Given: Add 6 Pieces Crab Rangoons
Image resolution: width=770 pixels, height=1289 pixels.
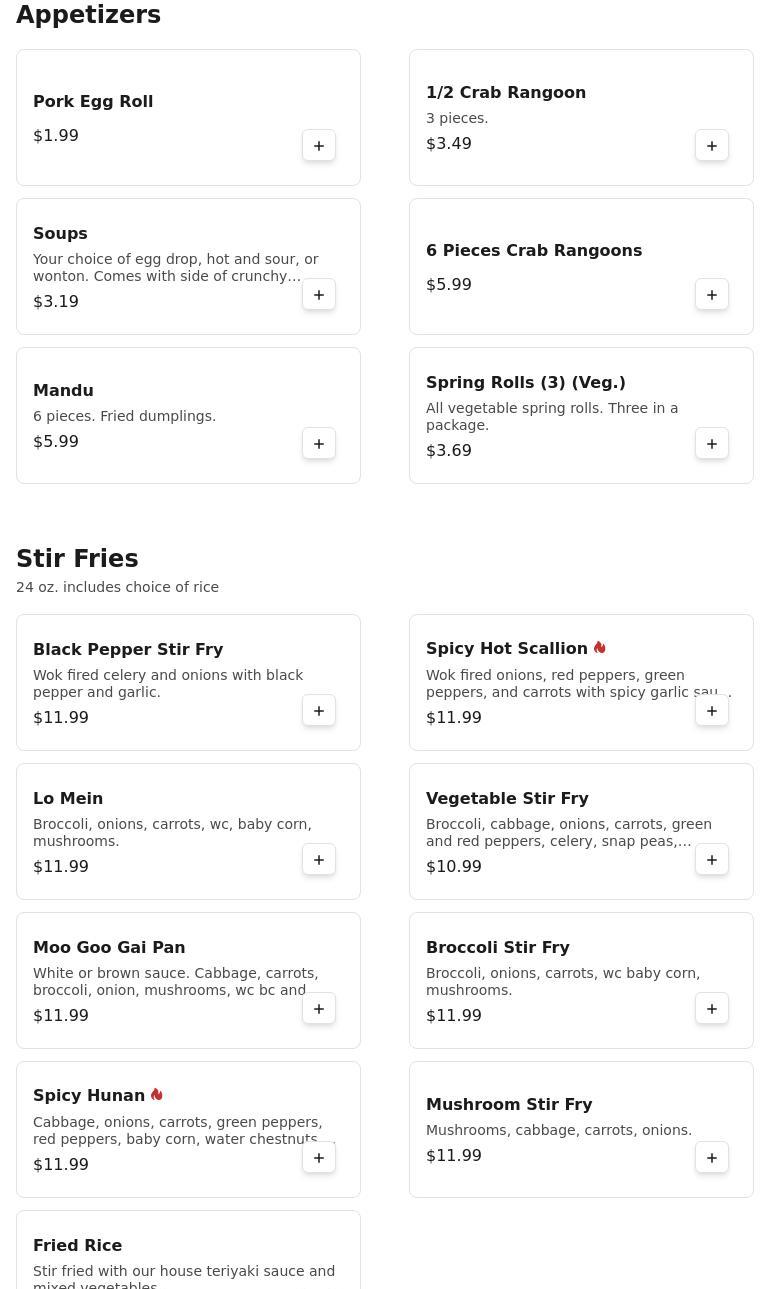Looking at the screenshot, I should click(x=712, y=295).
